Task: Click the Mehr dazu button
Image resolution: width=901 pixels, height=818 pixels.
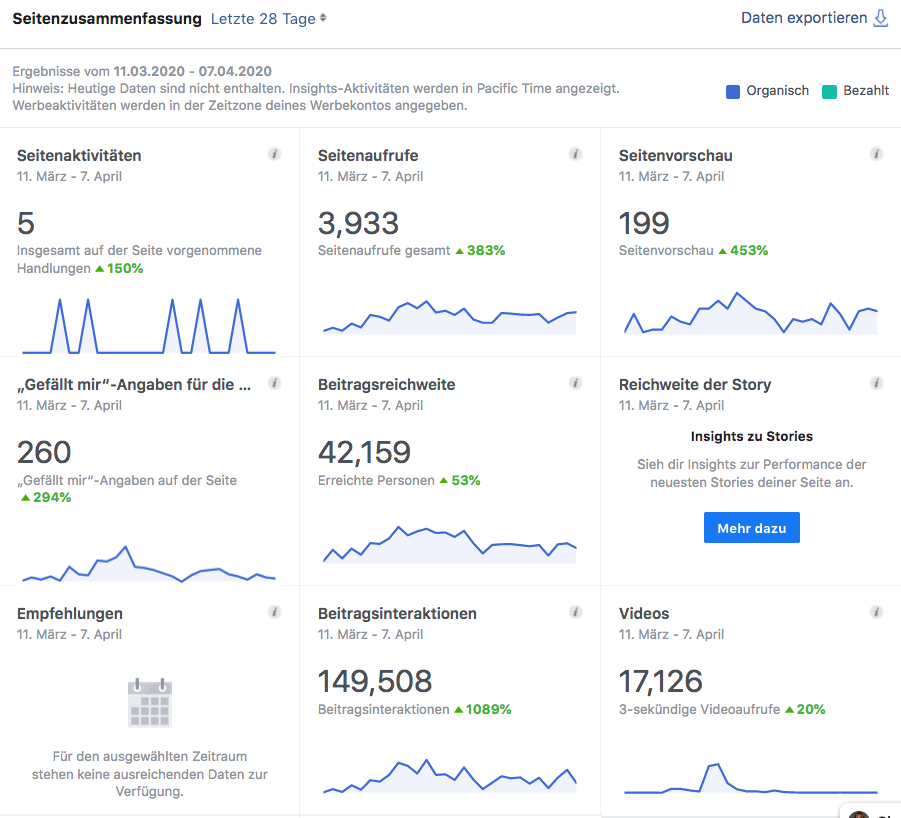Action: (752, 528)
